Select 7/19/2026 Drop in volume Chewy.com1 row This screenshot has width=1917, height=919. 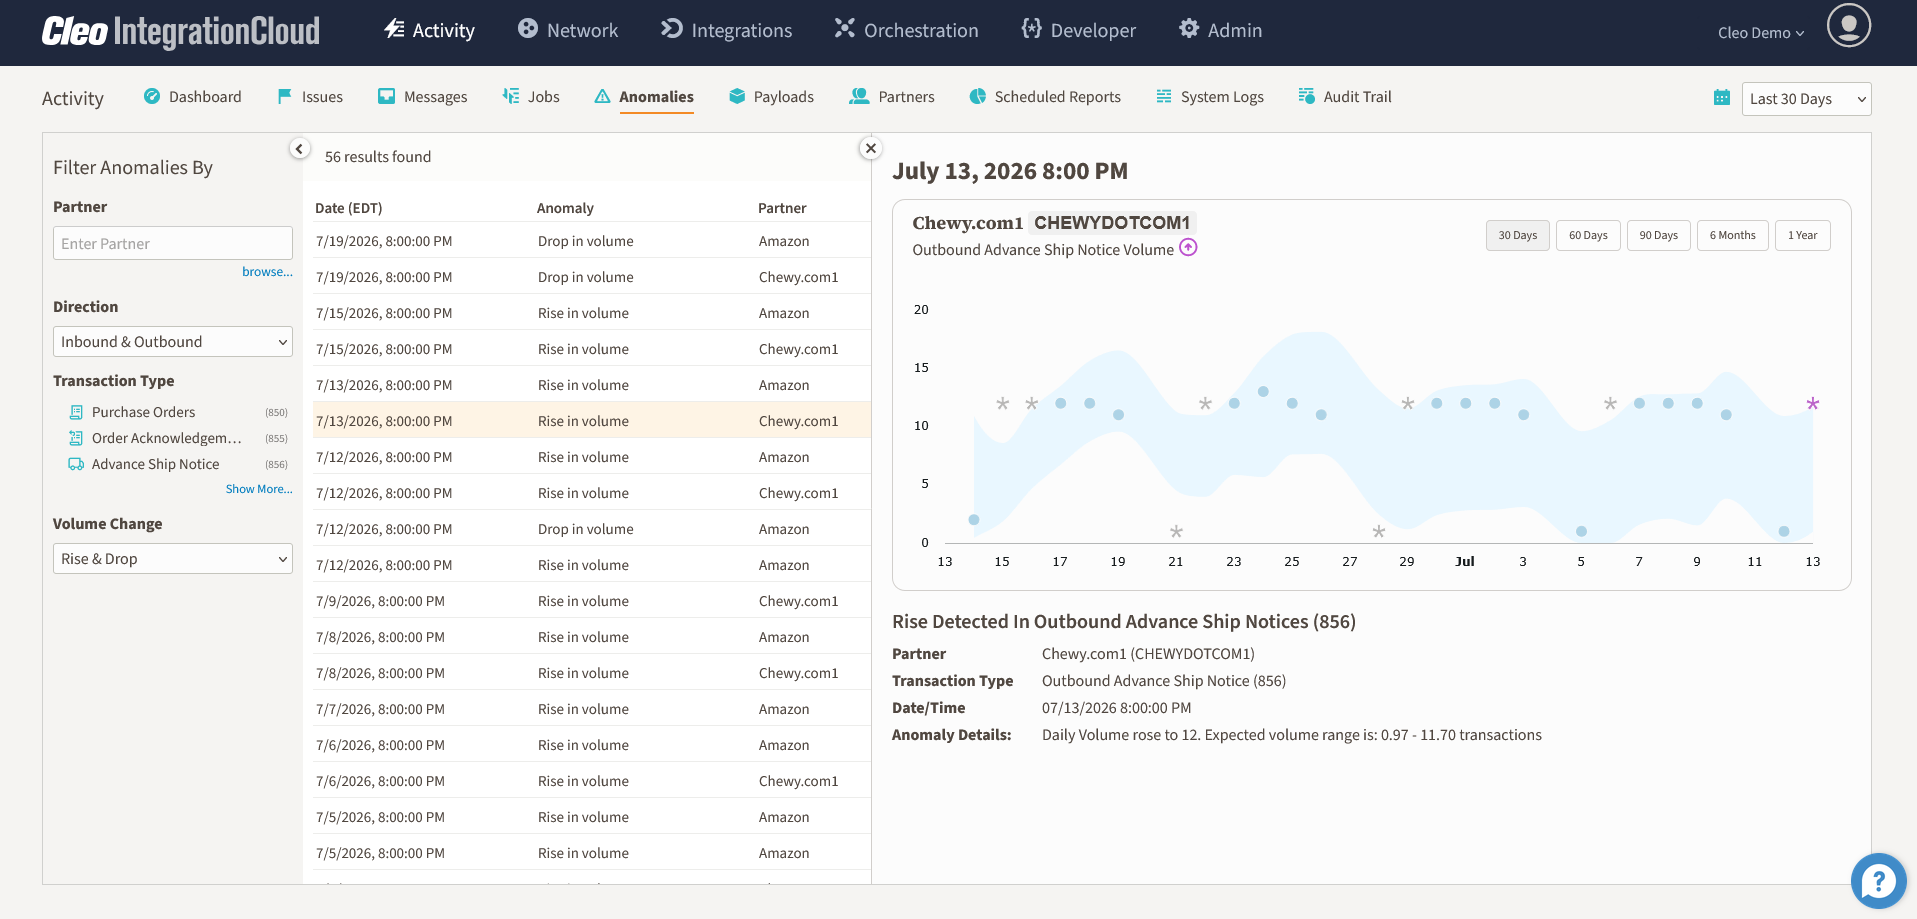pos(592,277)
